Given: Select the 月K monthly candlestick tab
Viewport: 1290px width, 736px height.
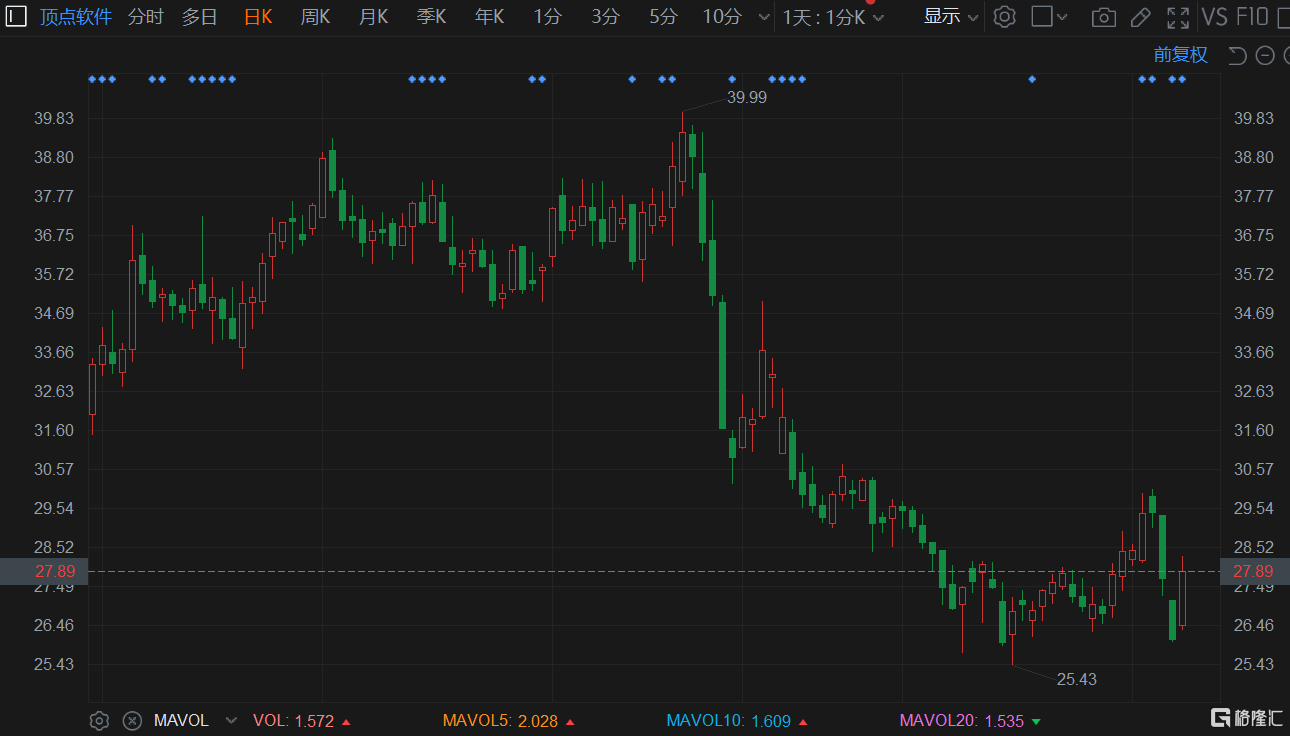Looking at the screenshot, I should (373, 17).
